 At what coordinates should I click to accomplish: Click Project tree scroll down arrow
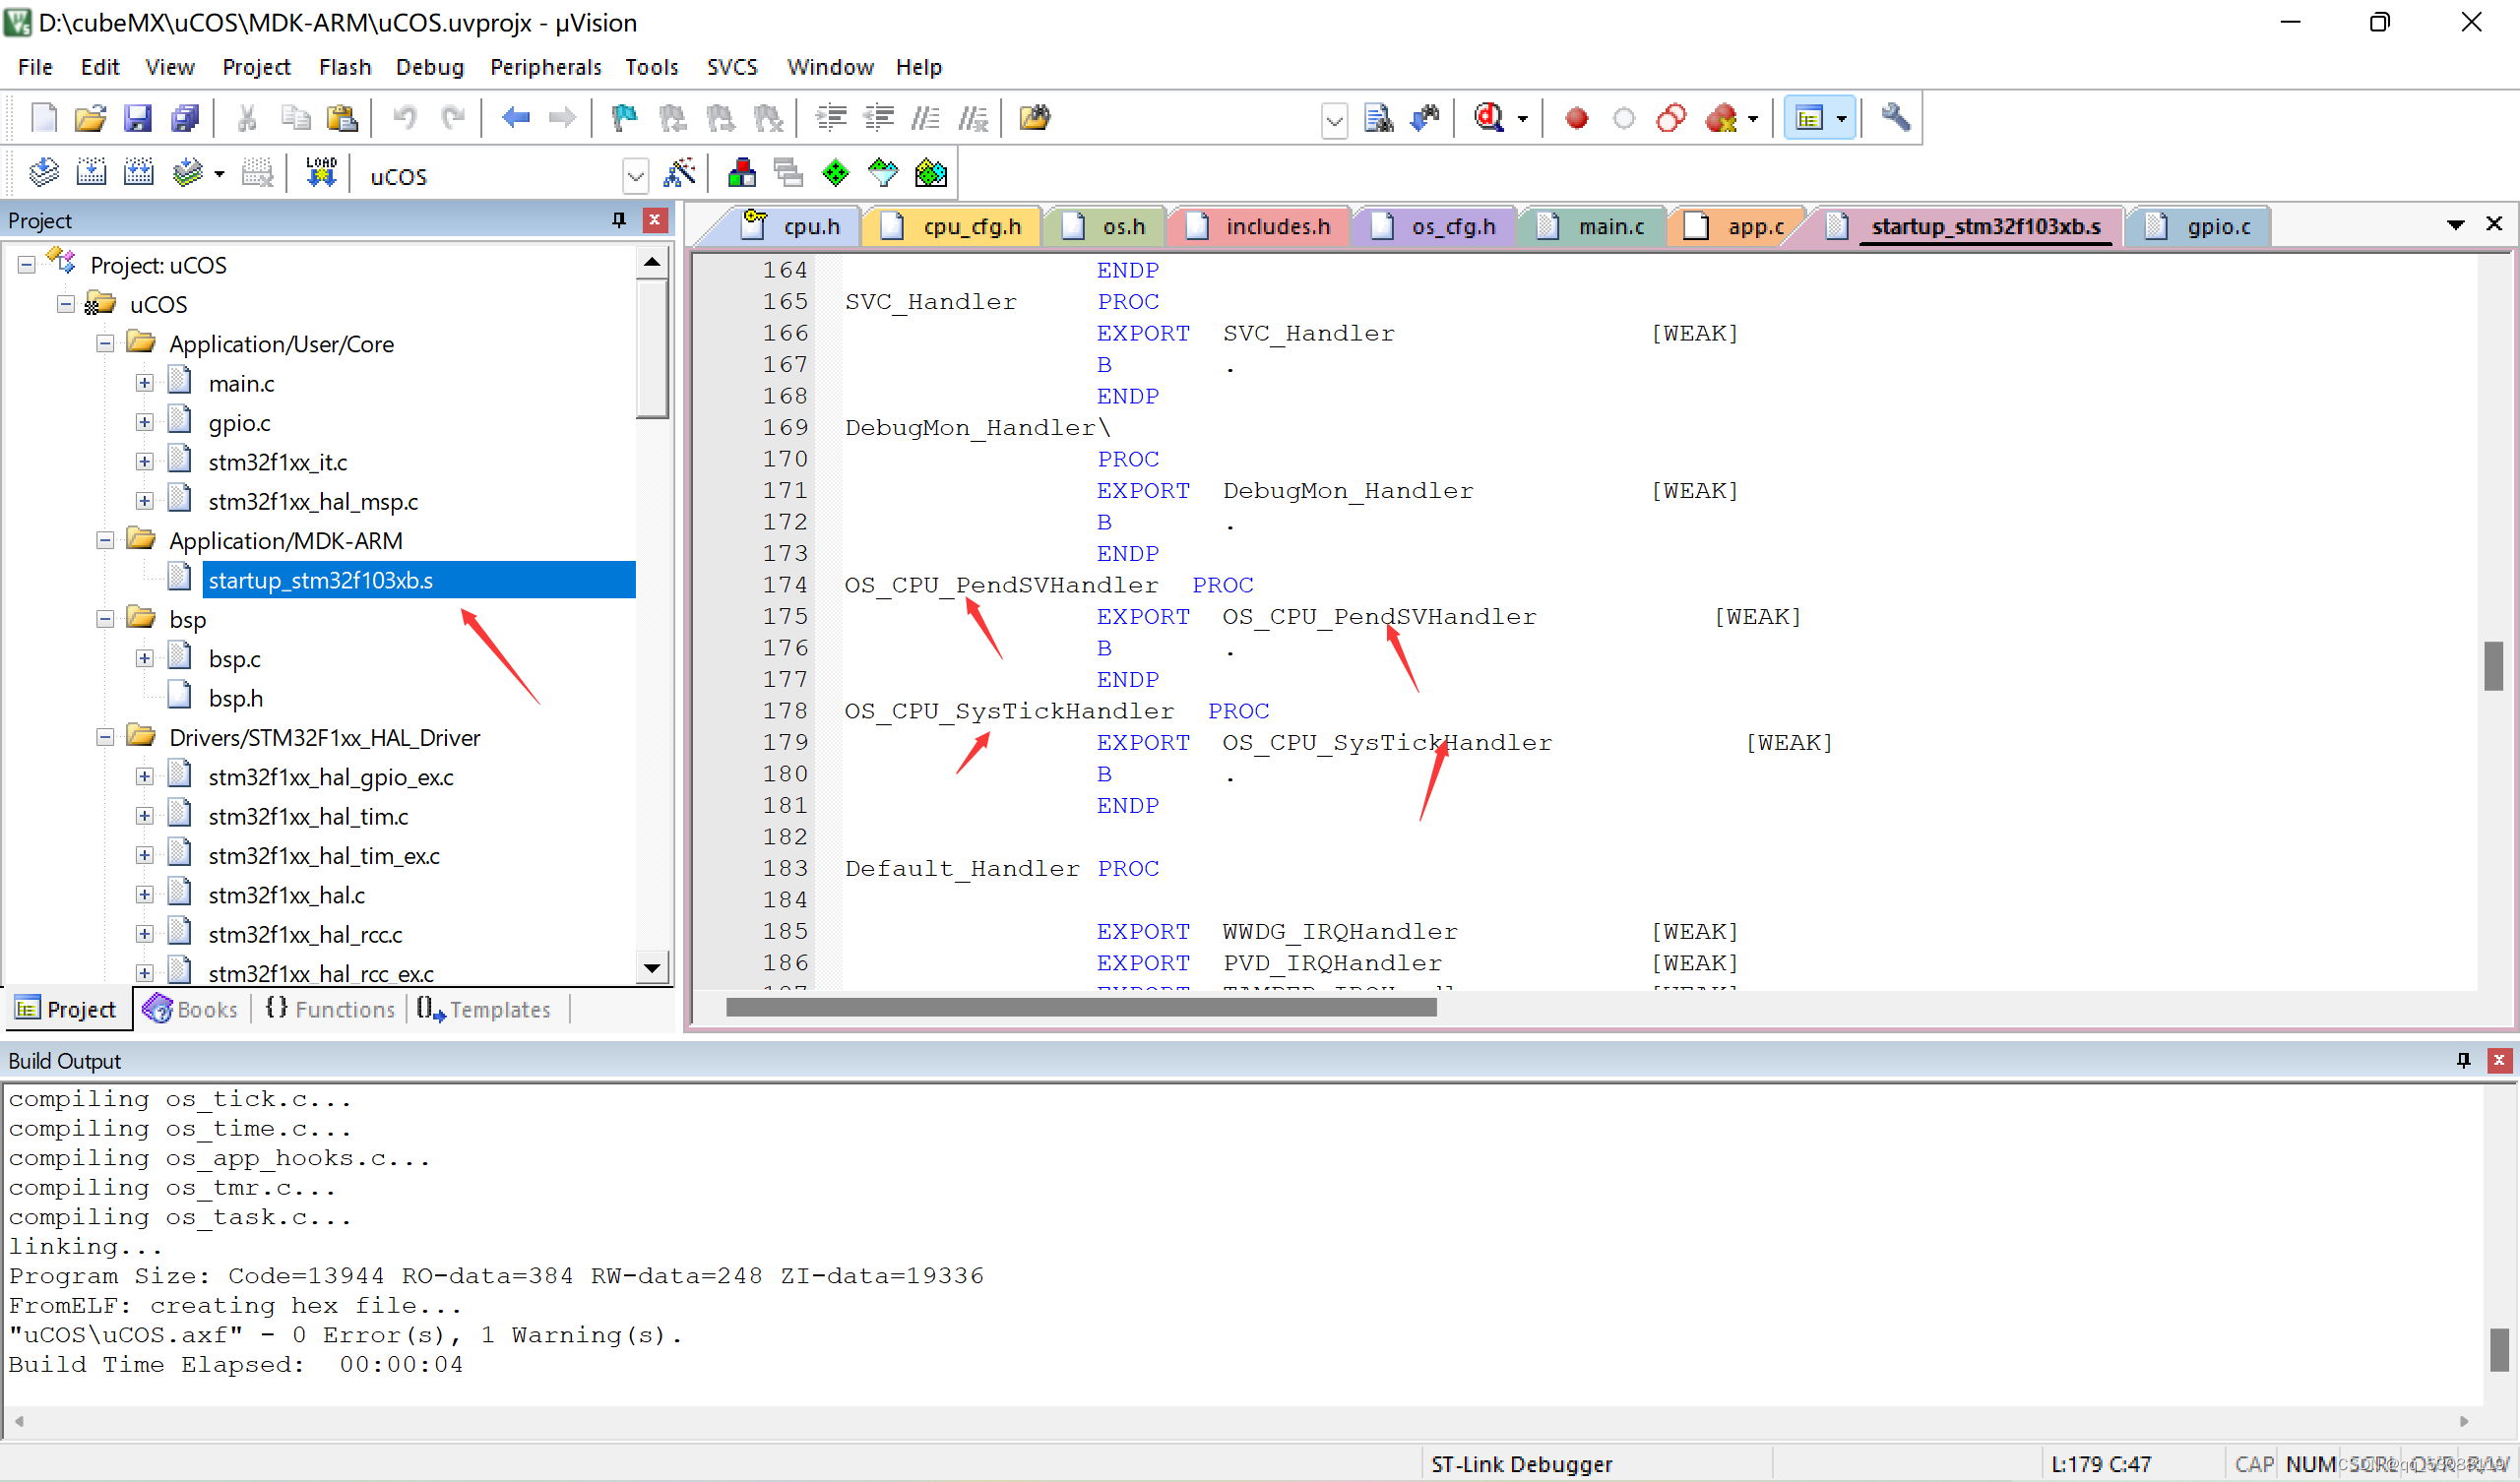652,967
